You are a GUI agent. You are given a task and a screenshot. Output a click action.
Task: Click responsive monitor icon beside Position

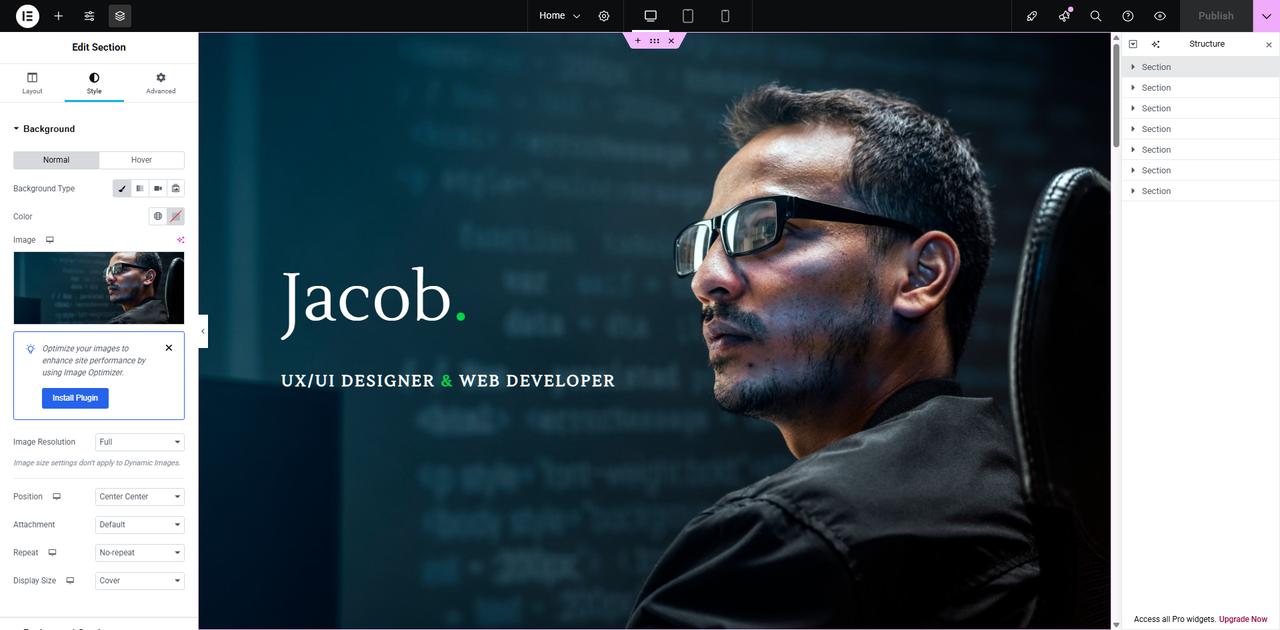pos(57,496)
